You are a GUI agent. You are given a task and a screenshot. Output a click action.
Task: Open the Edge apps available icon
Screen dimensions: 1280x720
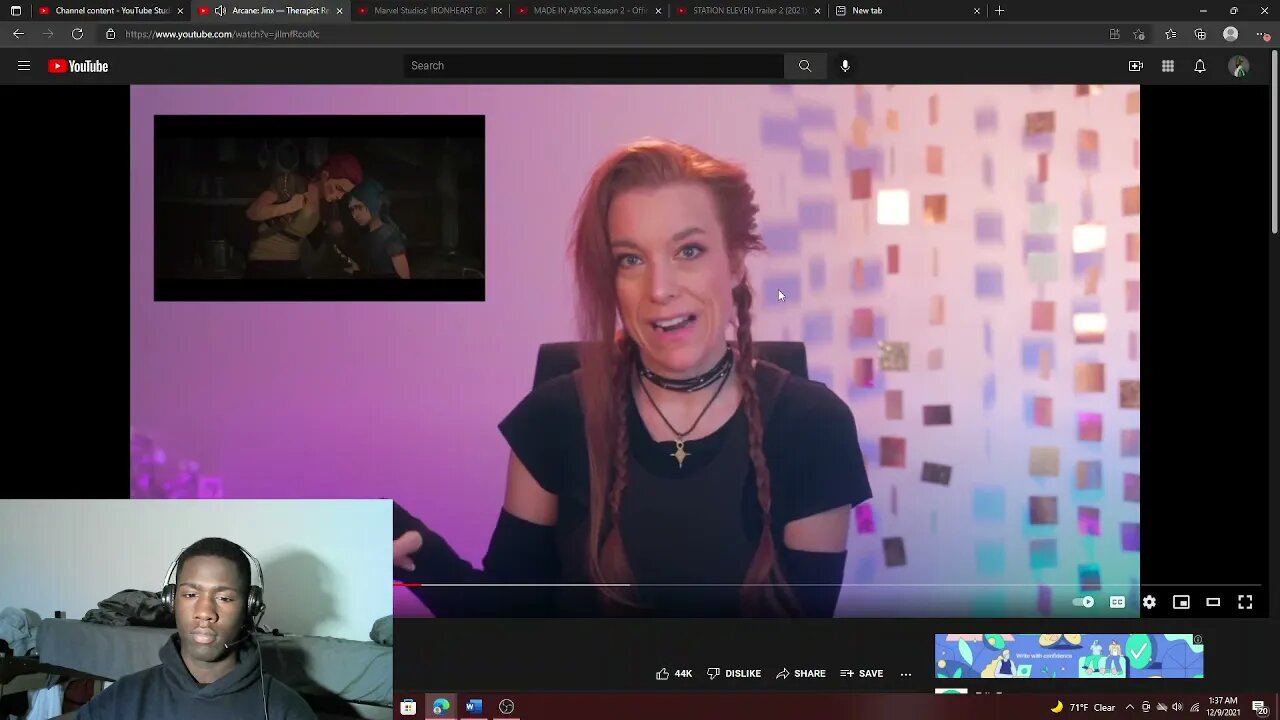pyautogui.click(x=1114, y=34)
